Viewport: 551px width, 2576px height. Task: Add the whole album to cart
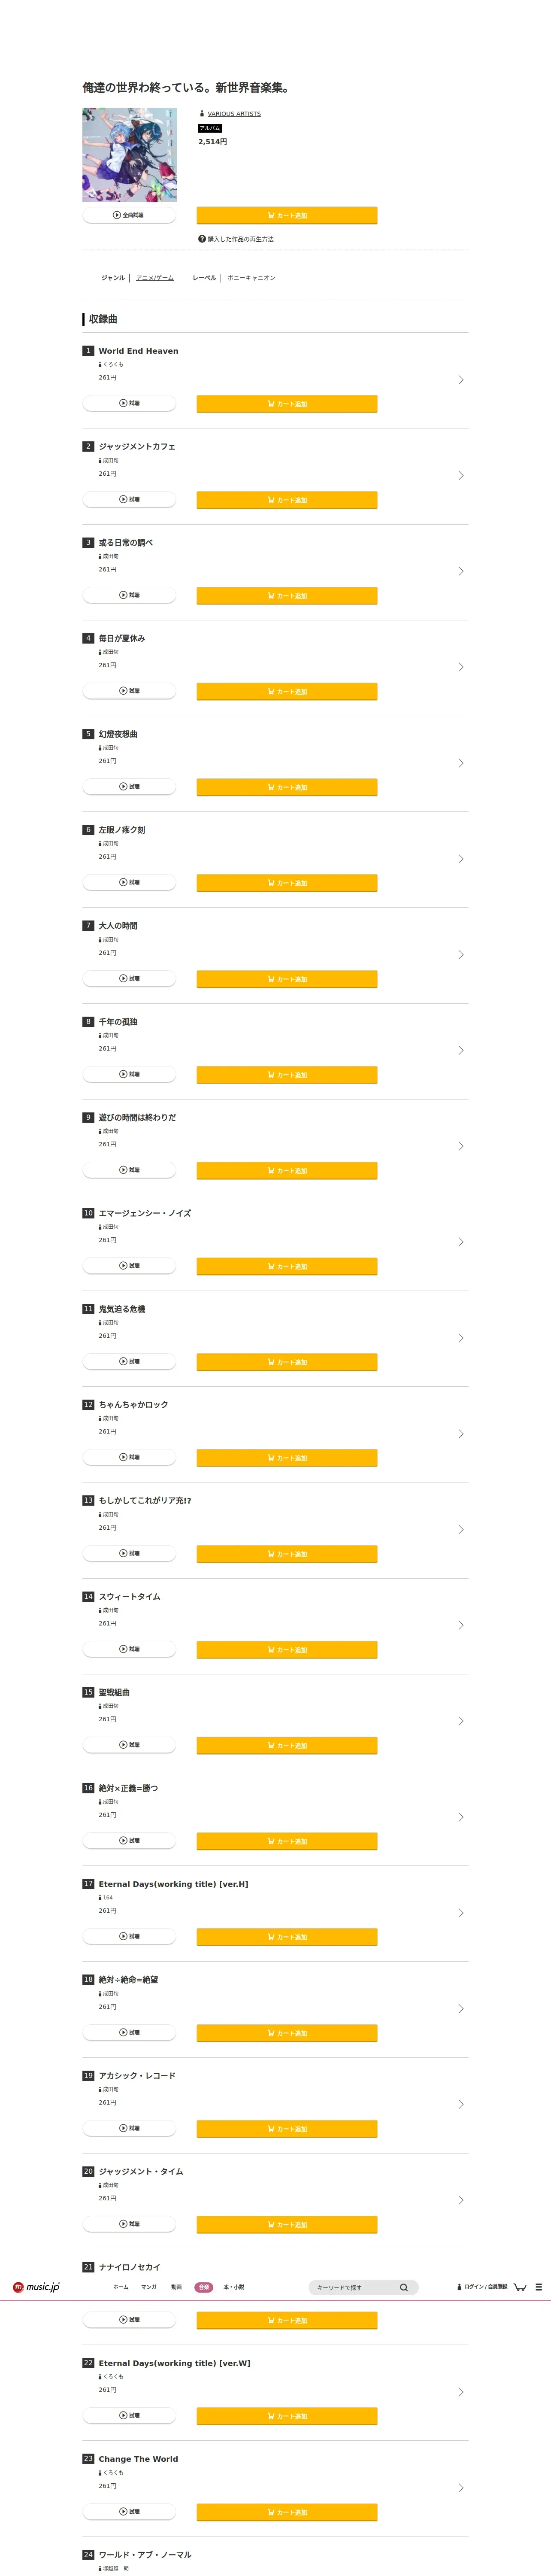point(287,215)
